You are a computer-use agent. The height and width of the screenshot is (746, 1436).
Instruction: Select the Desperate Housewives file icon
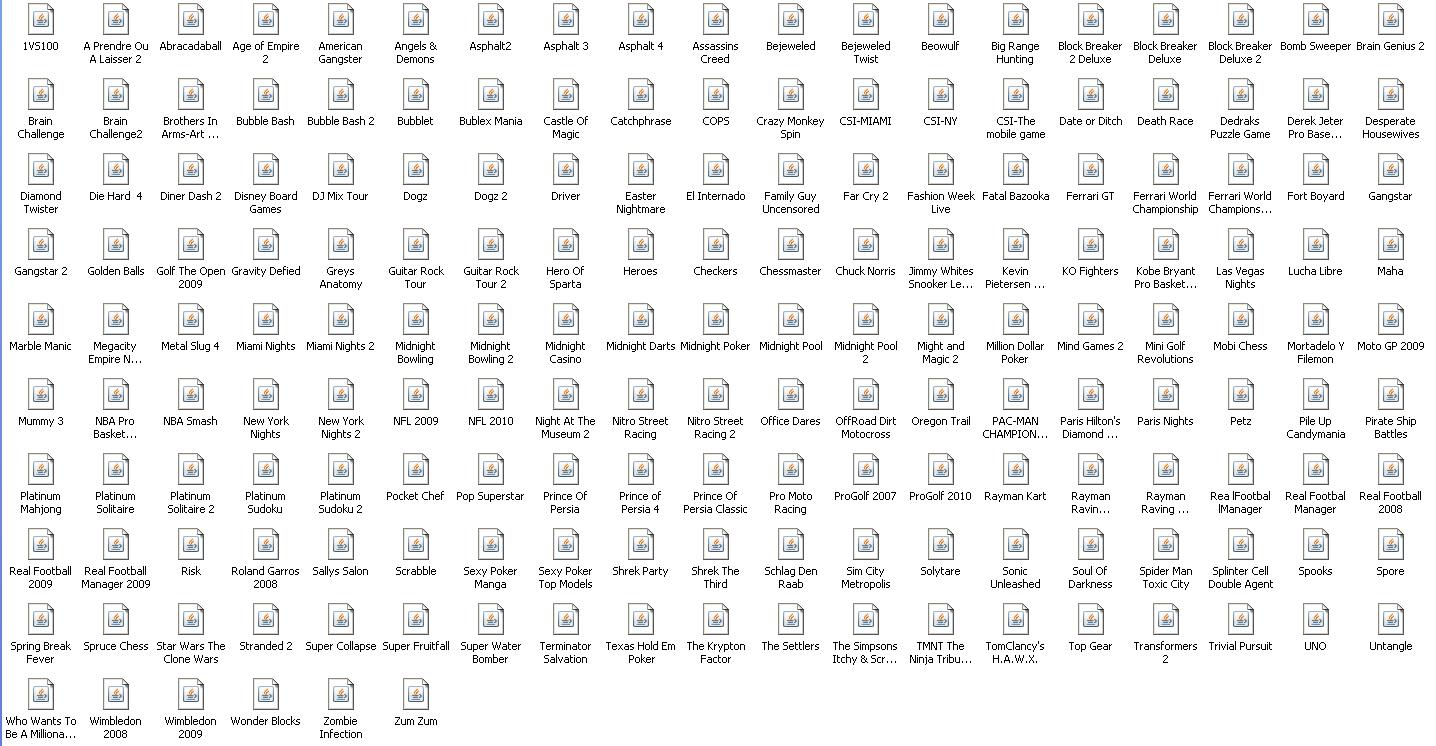[x=1391, y=95]
